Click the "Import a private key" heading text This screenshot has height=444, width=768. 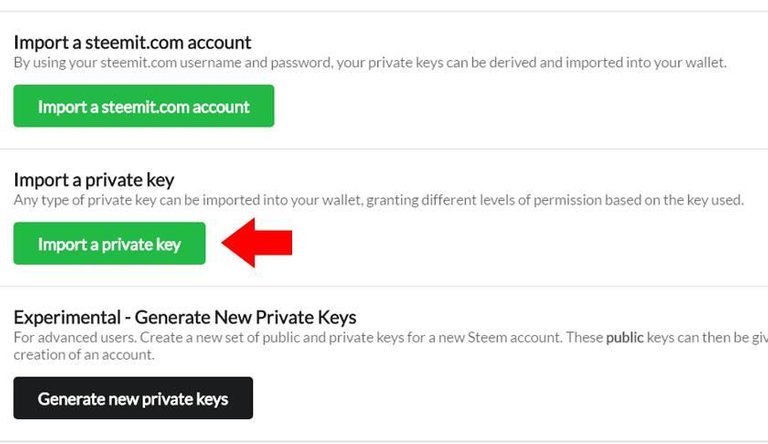click(x=94, y=180)
